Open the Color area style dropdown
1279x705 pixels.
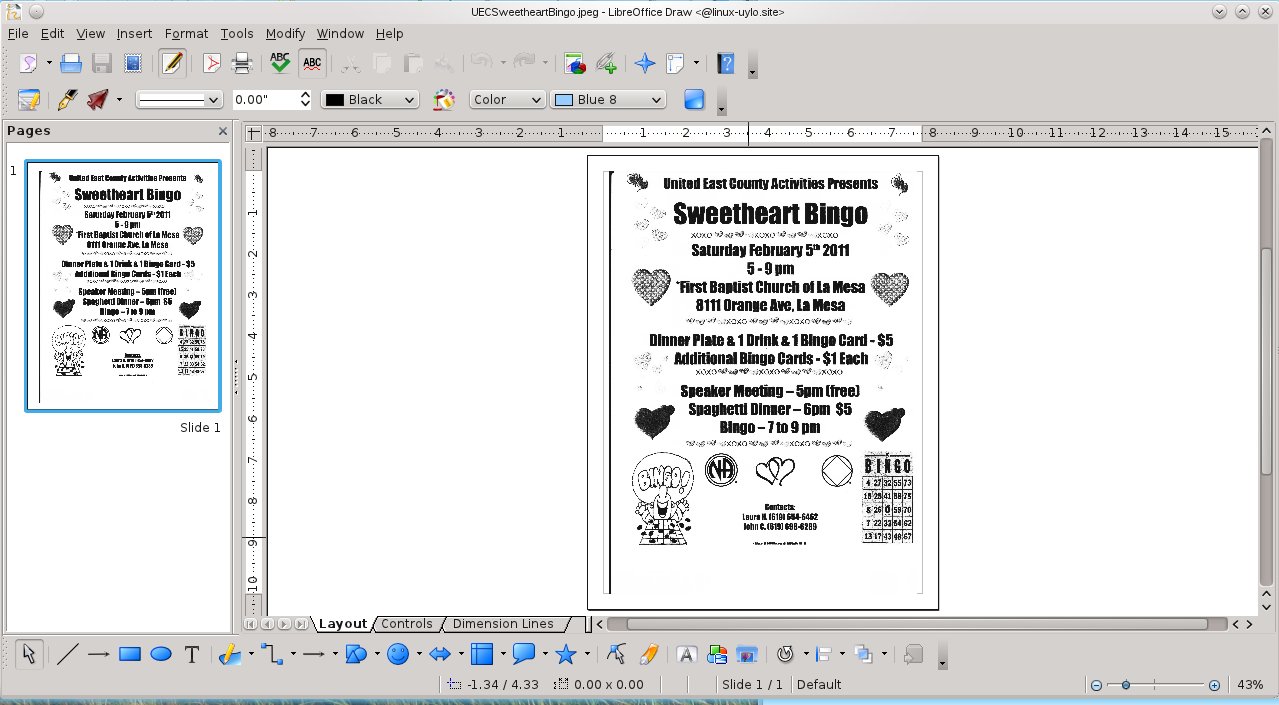[x=507, y=100]
